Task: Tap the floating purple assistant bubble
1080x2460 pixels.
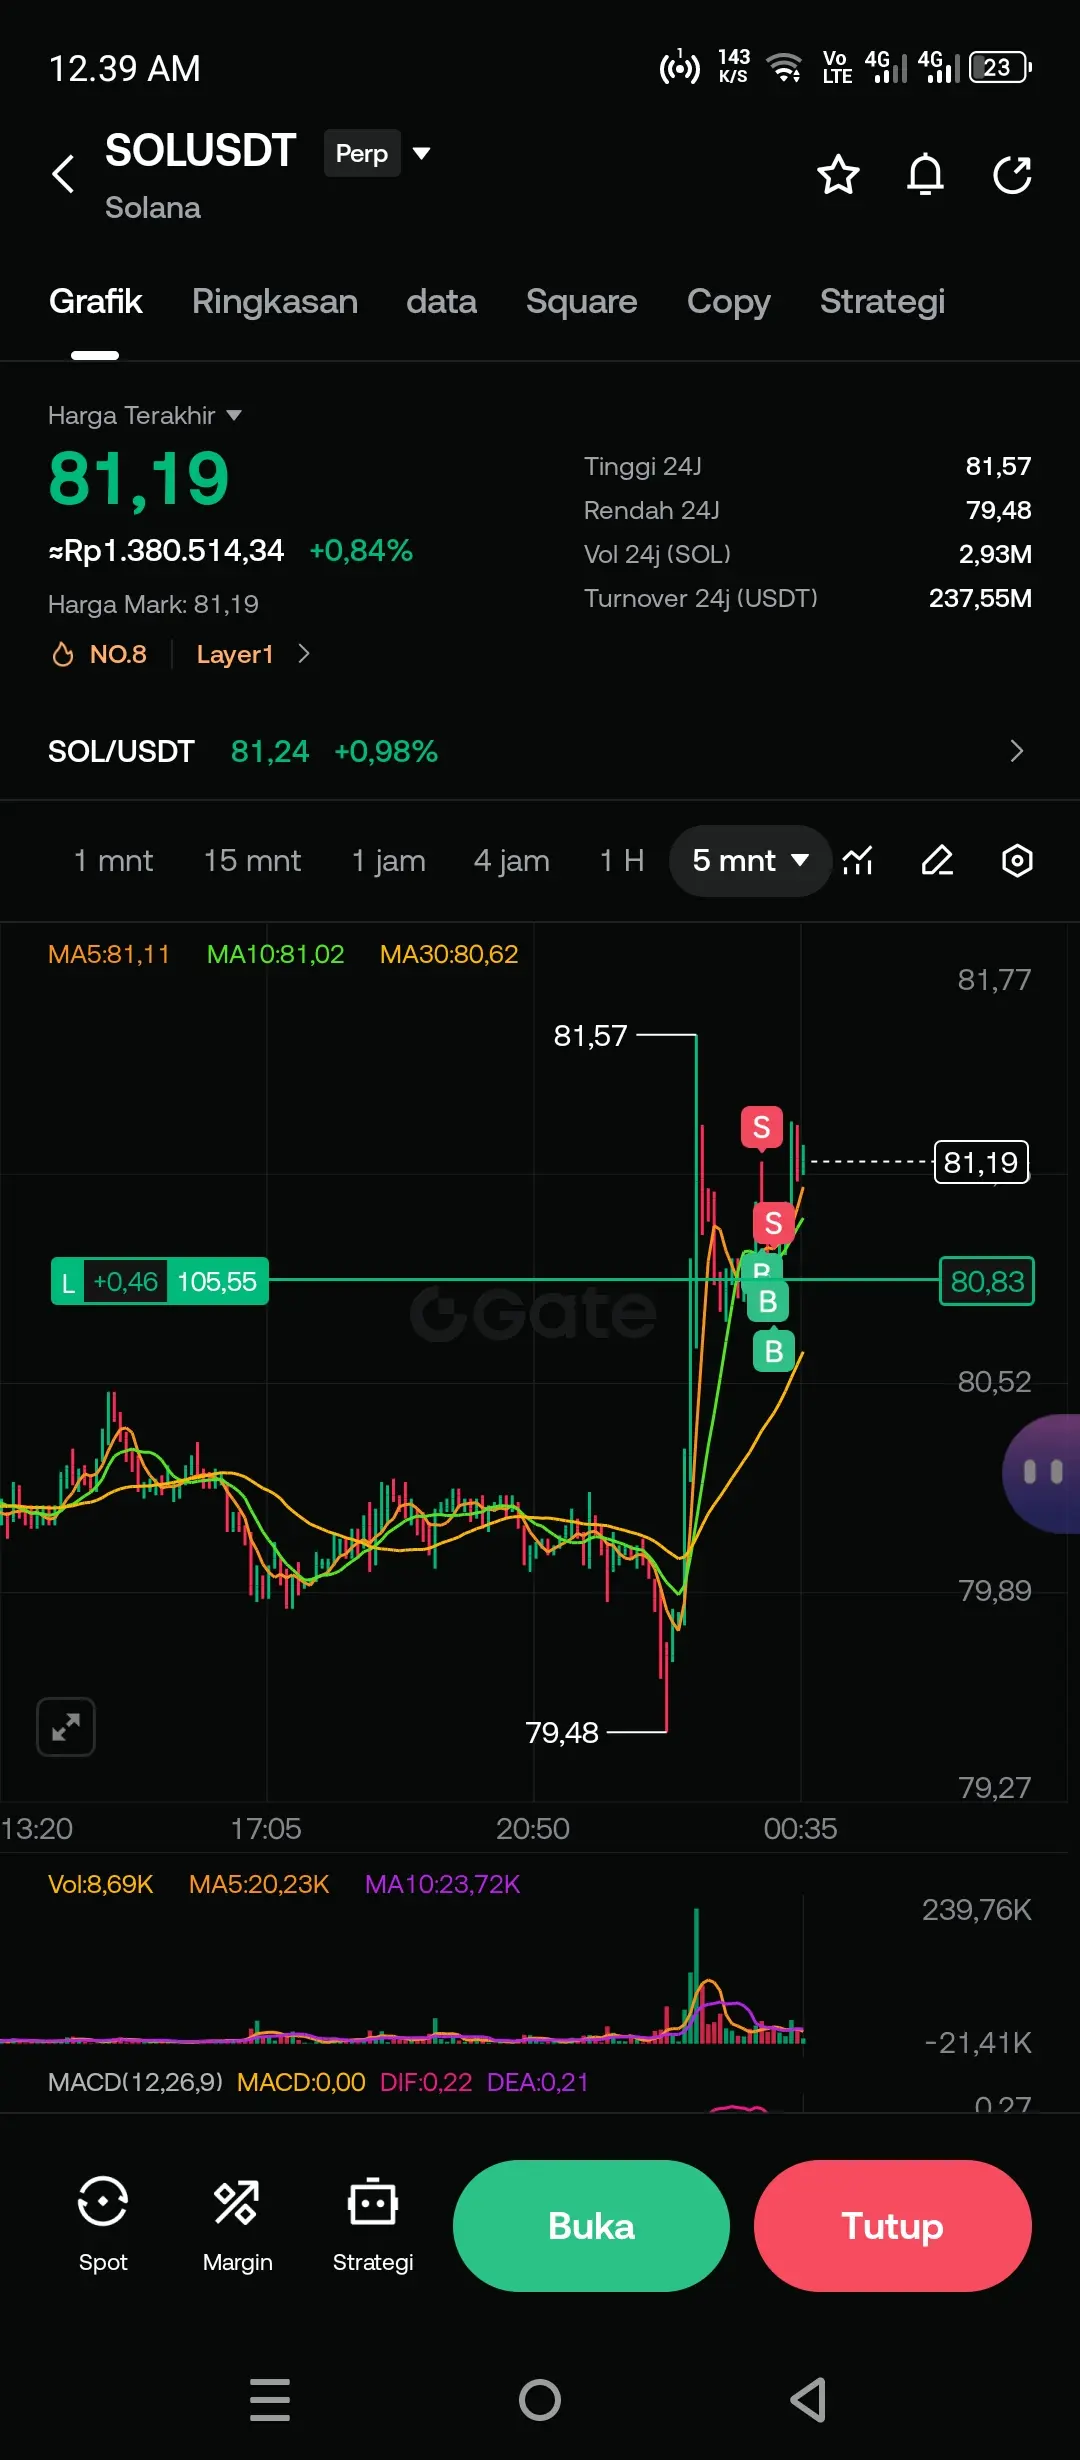Action: click(1041, 1473)
